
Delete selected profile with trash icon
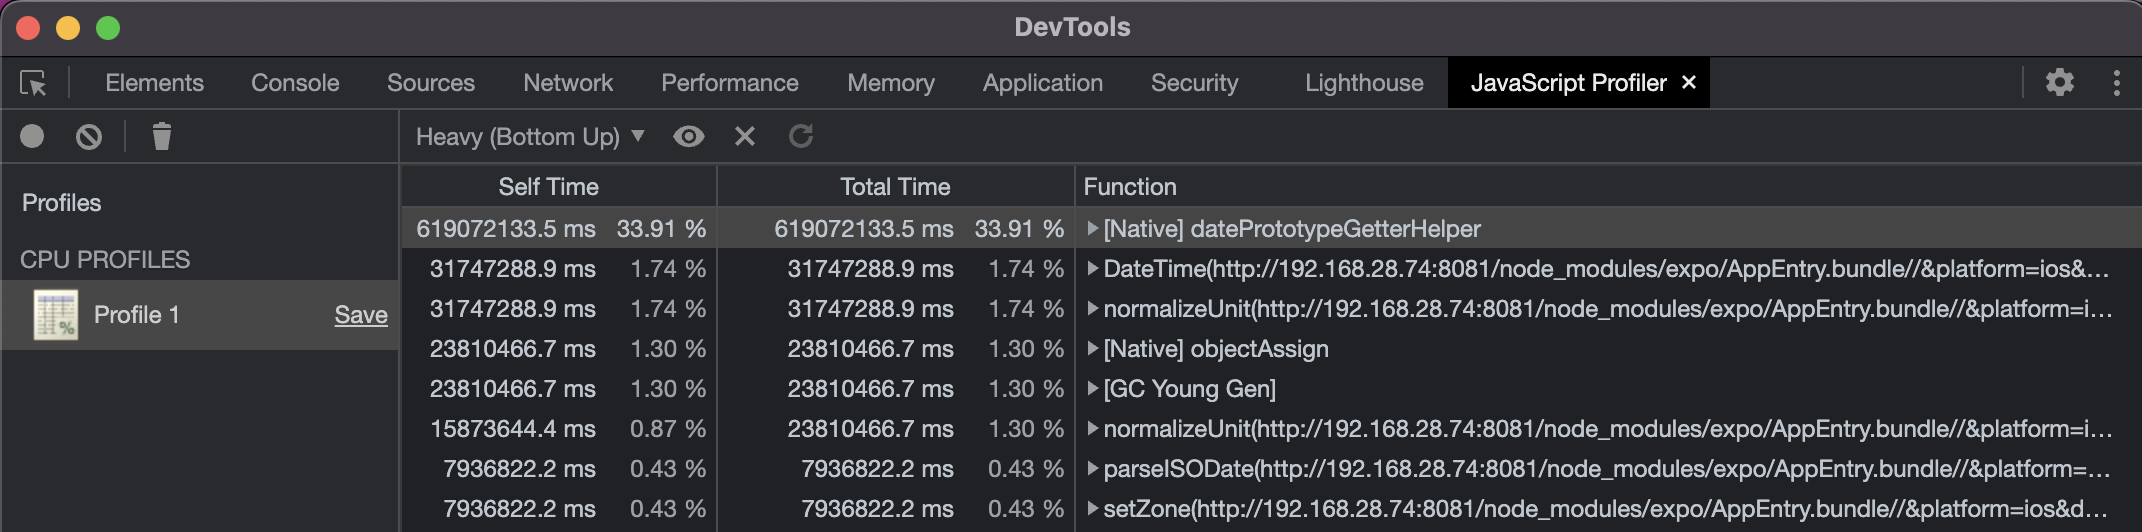pos(162,136)
